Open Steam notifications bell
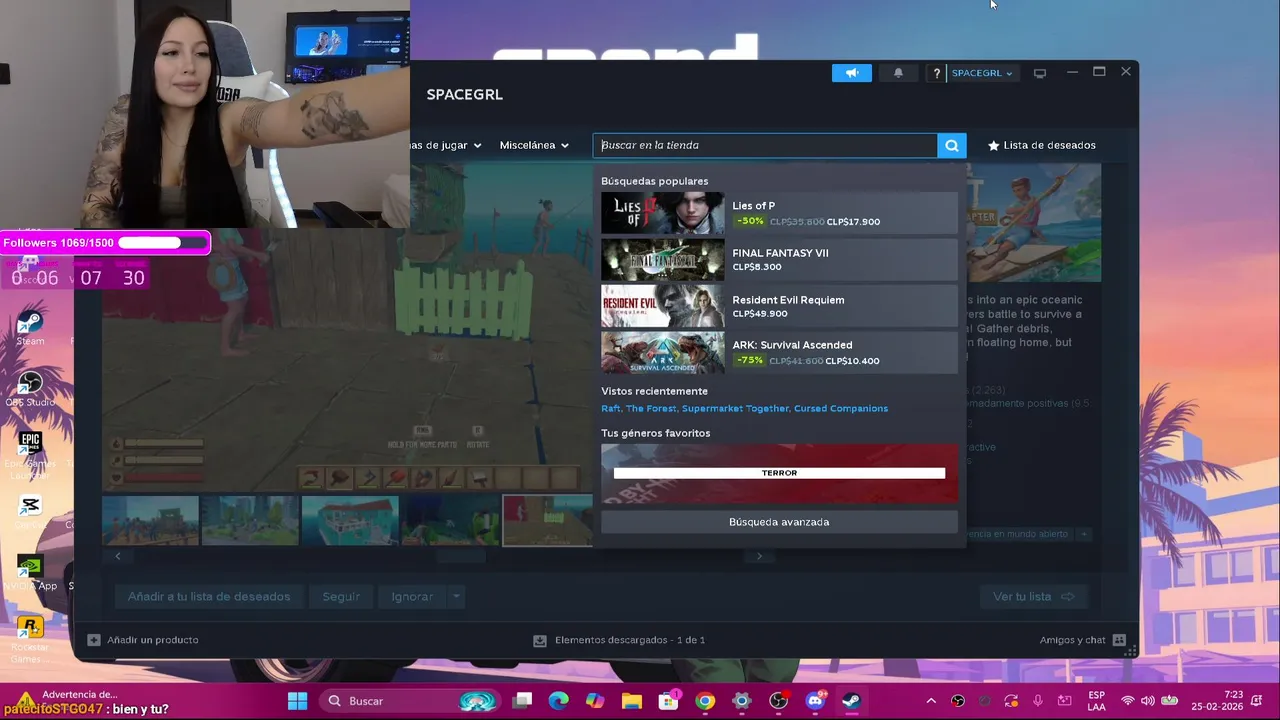The image size is (1280, 720). 898,73
